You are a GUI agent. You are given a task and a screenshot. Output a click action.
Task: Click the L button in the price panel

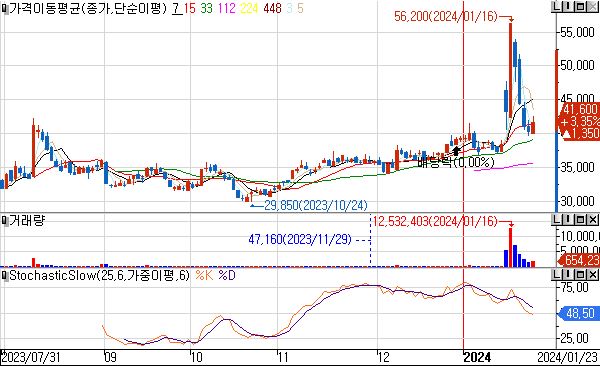pos(556,7)
